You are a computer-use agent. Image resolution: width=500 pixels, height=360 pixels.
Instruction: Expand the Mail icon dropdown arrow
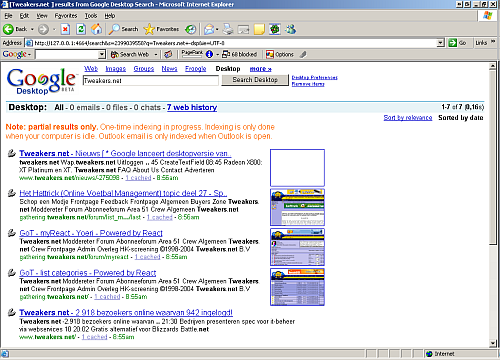(217, 29)
